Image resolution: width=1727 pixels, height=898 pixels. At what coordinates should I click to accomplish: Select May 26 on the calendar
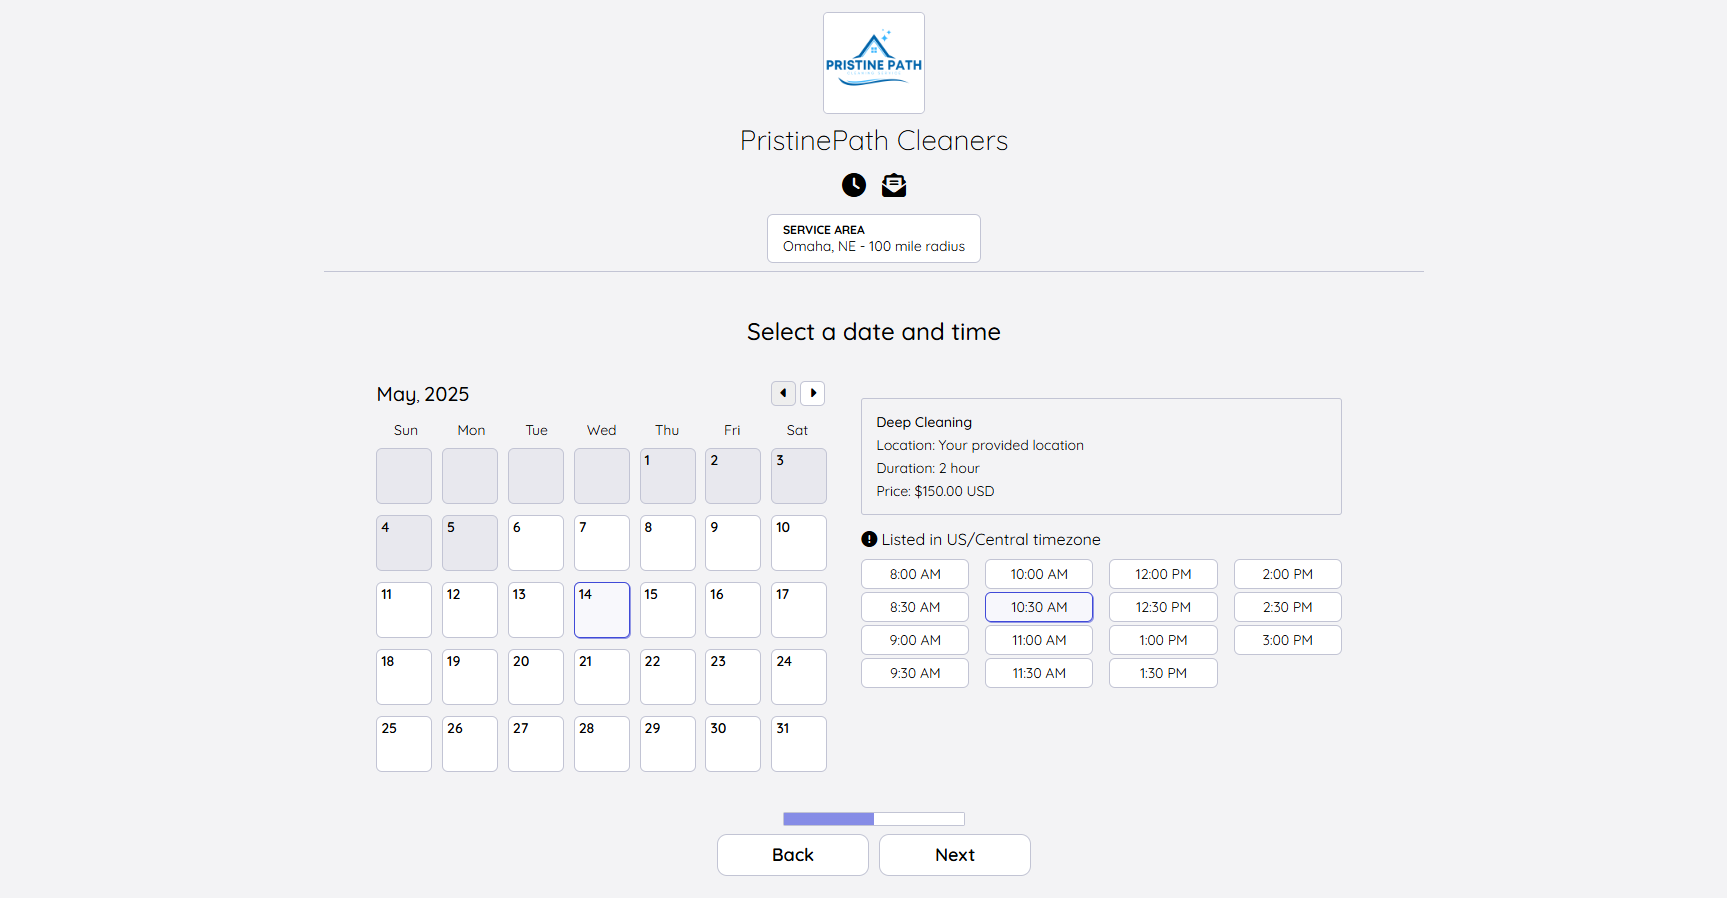pos(470,744)
